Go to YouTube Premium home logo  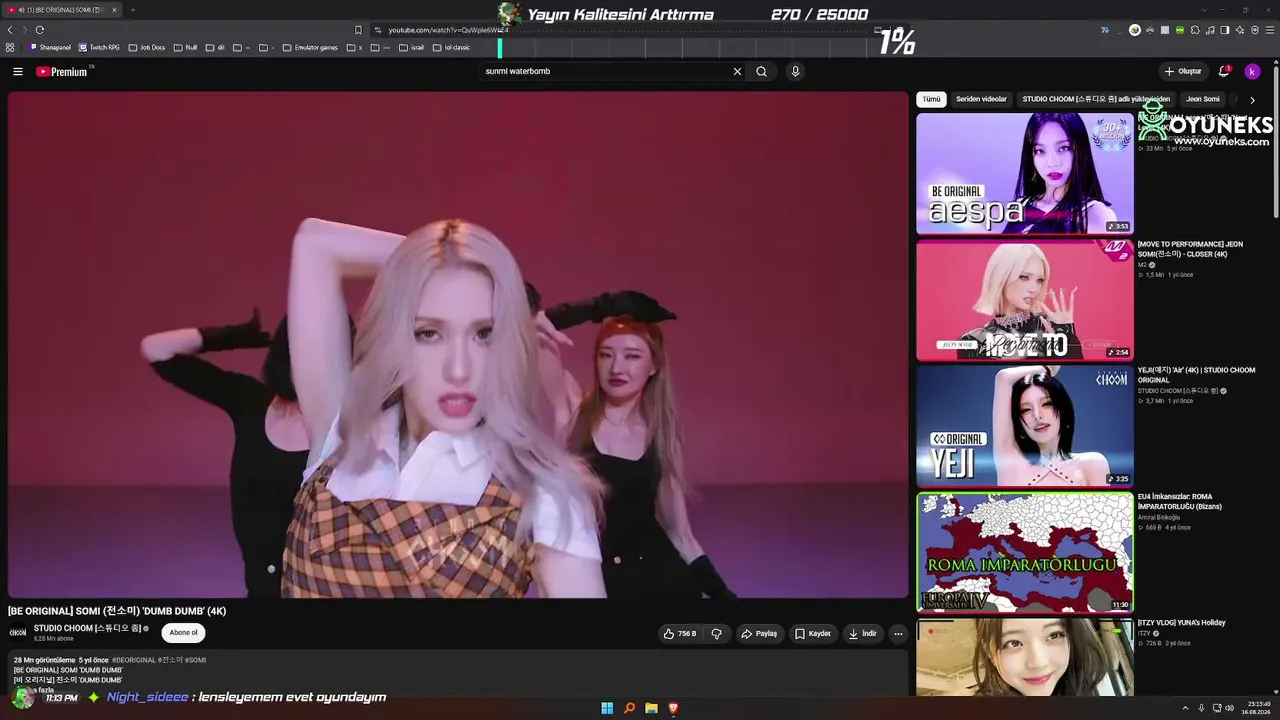[62, 72]
